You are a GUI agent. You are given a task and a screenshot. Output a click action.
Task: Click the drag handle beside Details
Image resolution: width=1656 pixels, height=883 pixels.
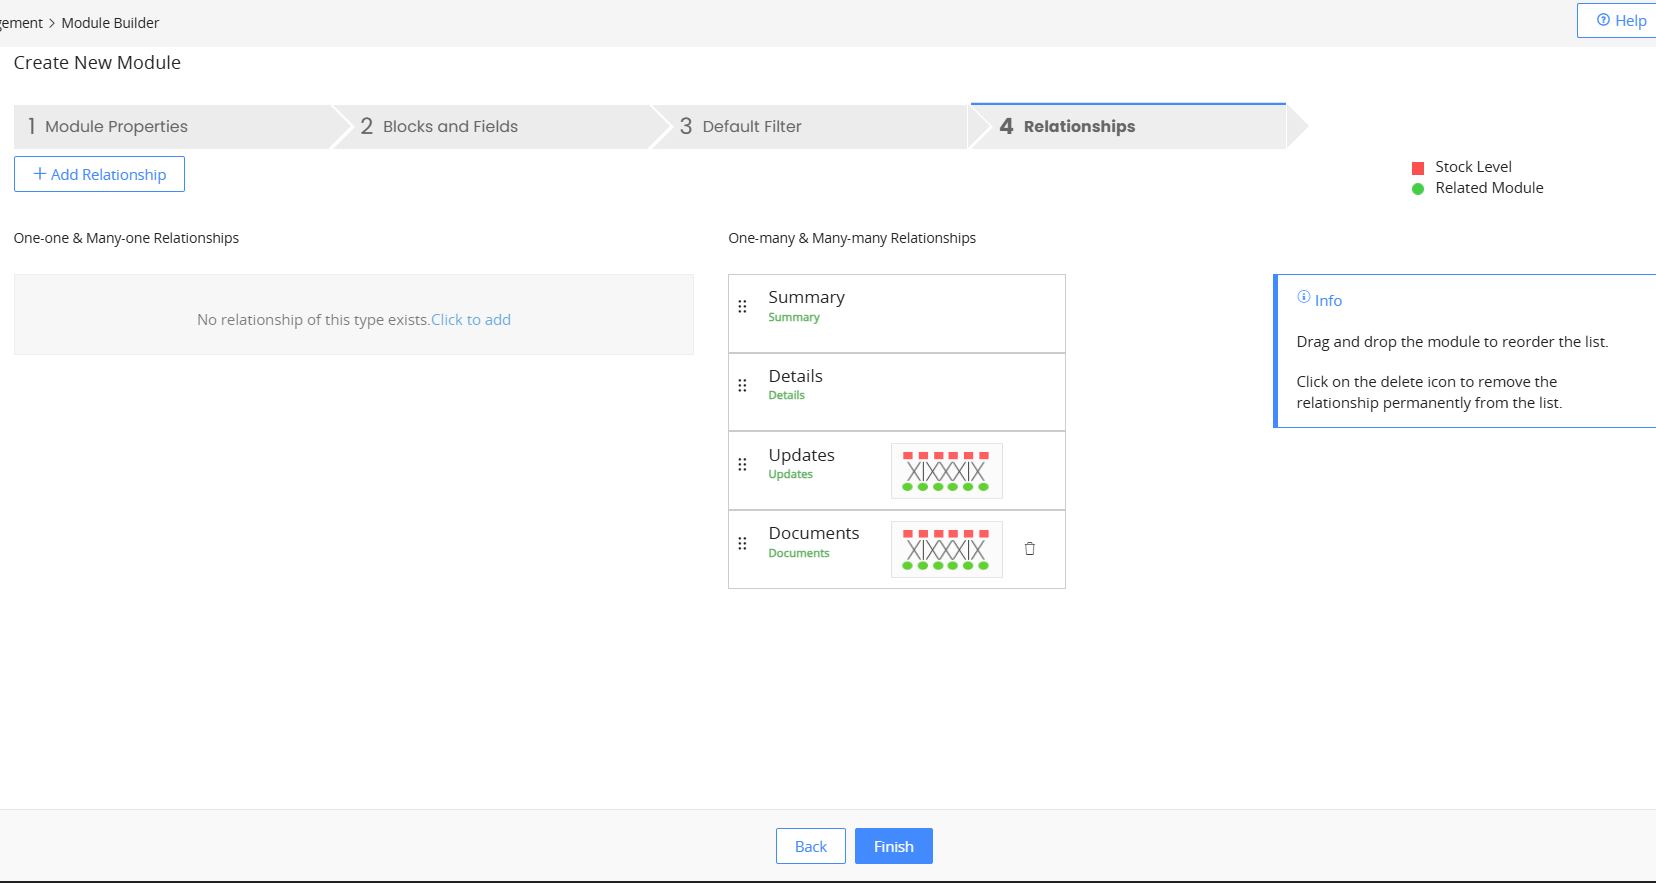coord(742,386)
